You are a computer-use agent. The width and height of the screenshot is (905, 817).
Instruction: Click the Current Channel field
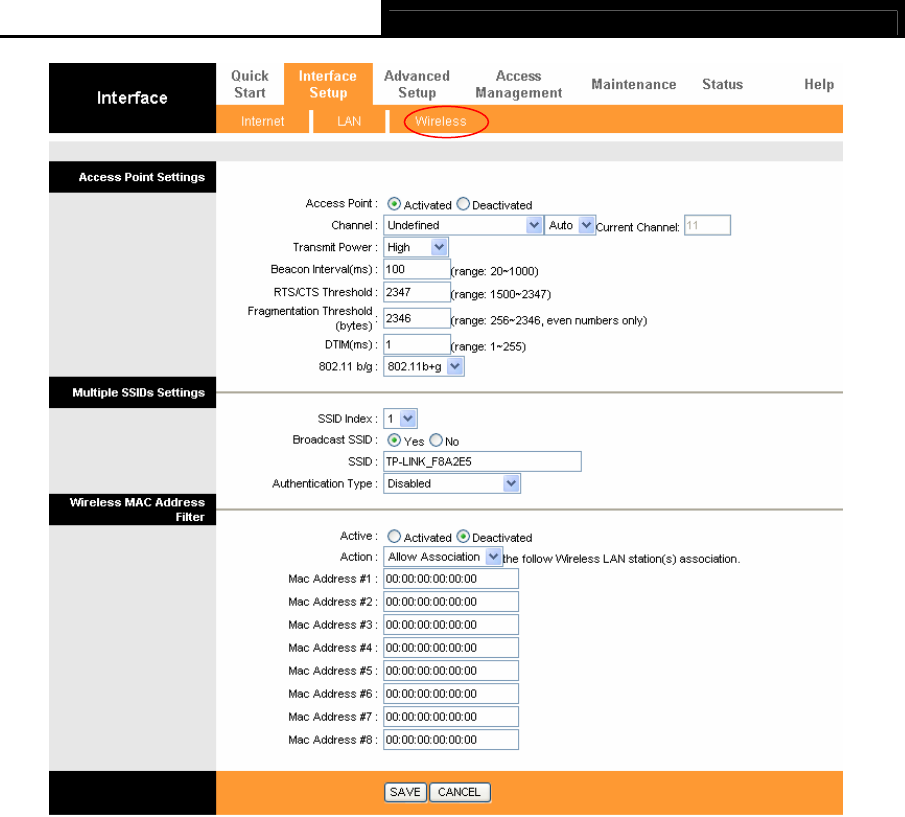tap(707, 225)
